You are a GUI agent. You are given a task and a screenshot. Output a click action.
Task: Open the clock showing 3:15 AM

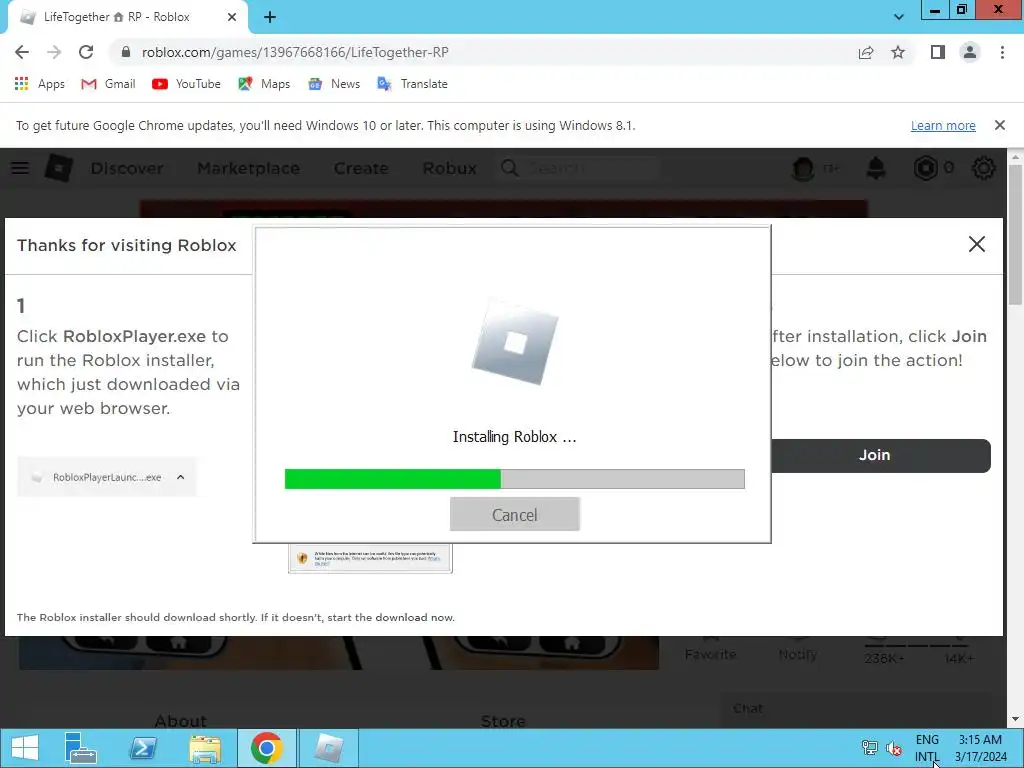[x=980, y=748]
